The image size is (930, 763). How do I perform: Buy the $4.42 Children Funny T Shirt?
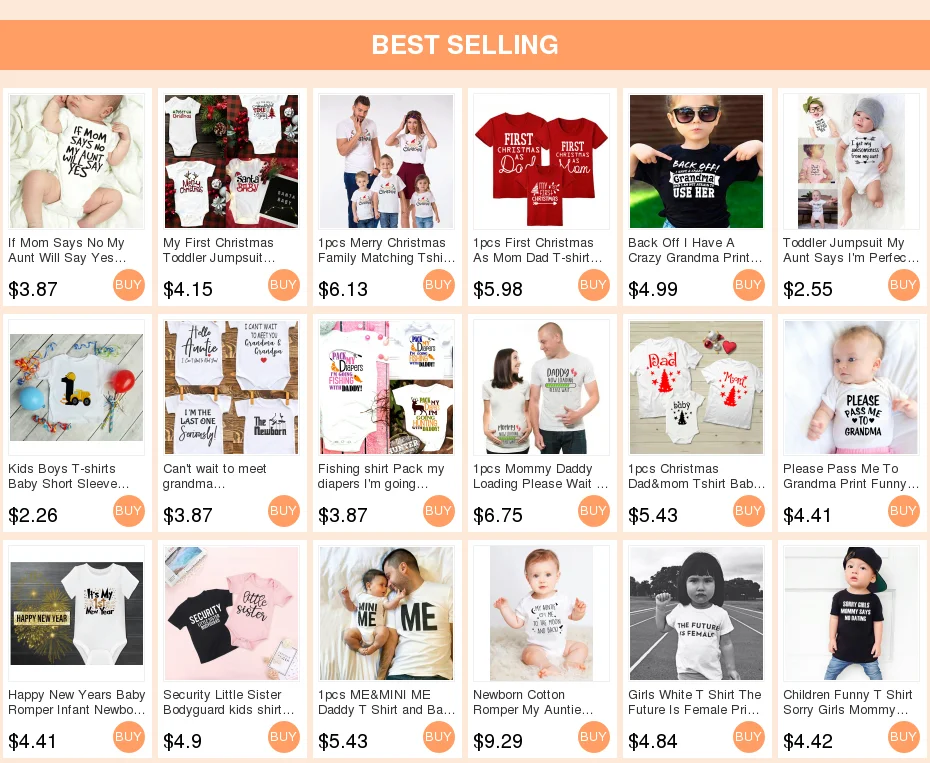tap(903, 737)
